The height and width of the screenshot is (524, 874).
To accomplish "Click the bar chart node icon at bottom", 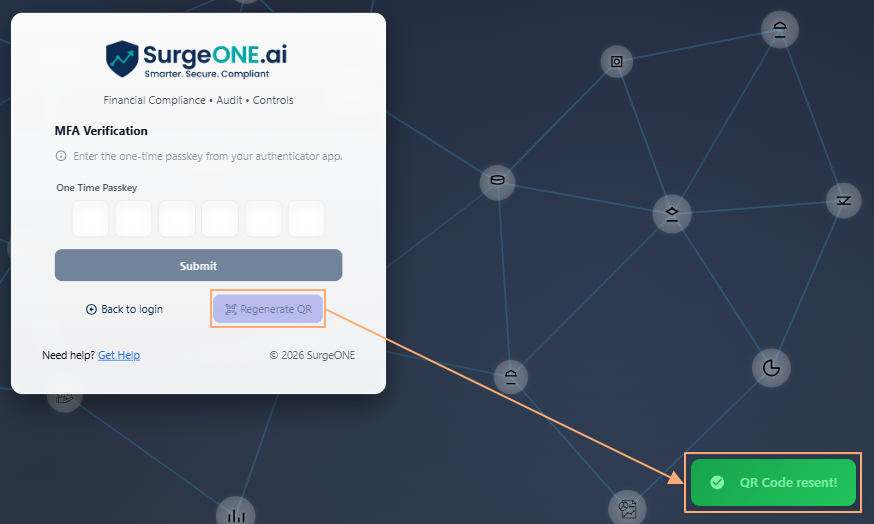I will pos(236,514).
